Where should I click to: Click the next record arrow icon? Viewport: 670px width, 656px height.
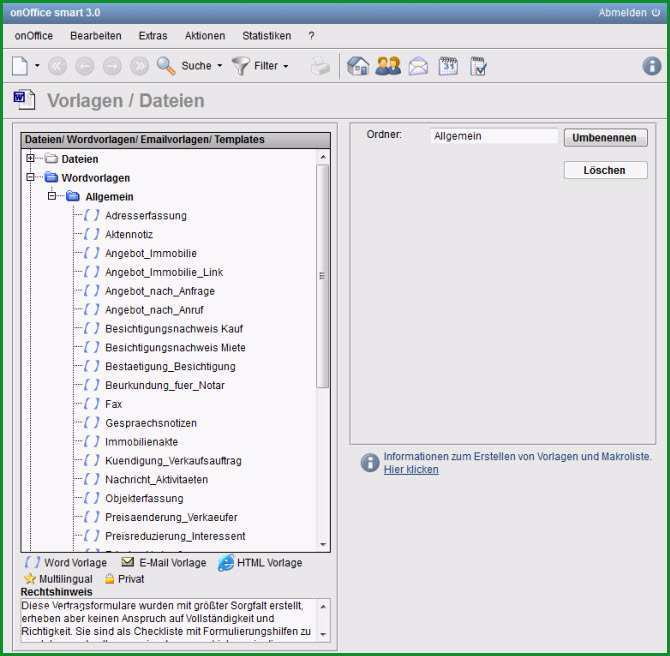pyautogui.click(x=112, y=66)
